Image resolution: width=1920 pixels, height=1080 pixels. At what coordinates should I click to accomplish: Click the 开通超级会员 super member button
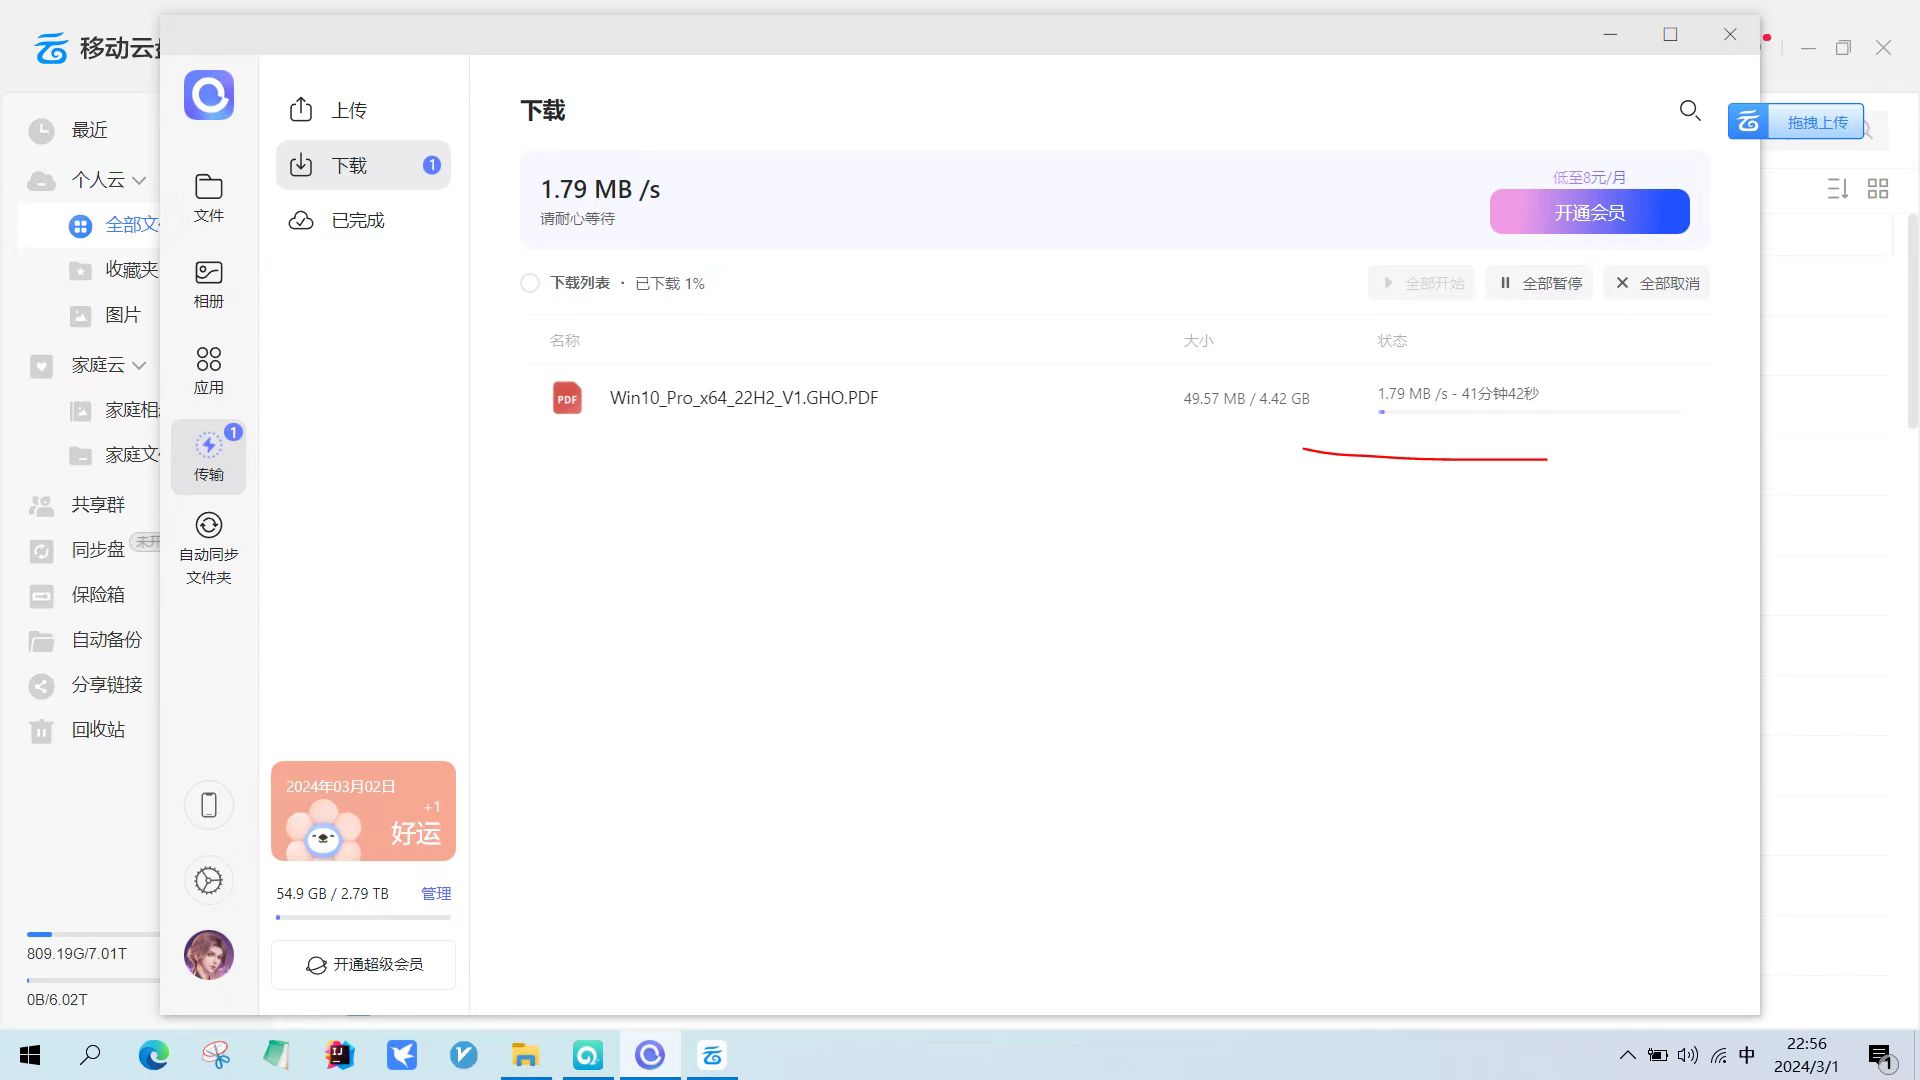pos(363,965)
